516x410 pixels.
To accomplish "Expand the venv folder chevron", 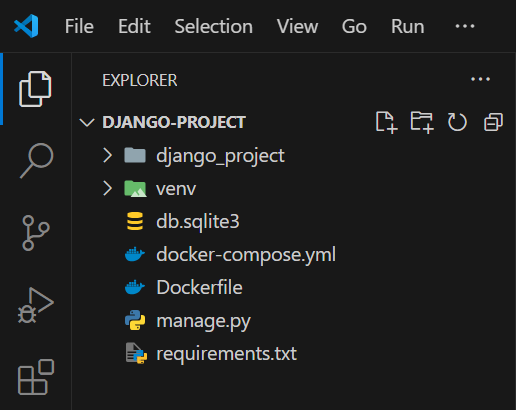I will [x=107, y=188].
